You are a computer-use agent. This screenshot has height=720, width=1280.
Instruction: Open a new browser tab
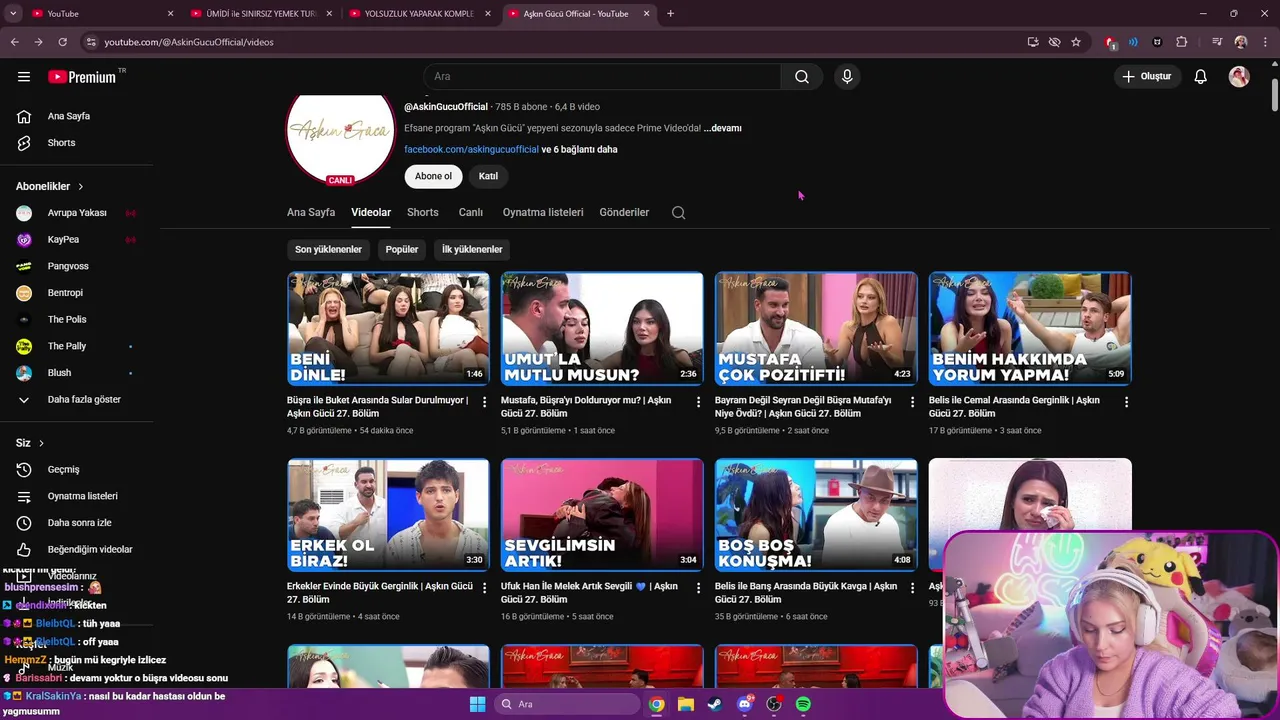(670, 13)
